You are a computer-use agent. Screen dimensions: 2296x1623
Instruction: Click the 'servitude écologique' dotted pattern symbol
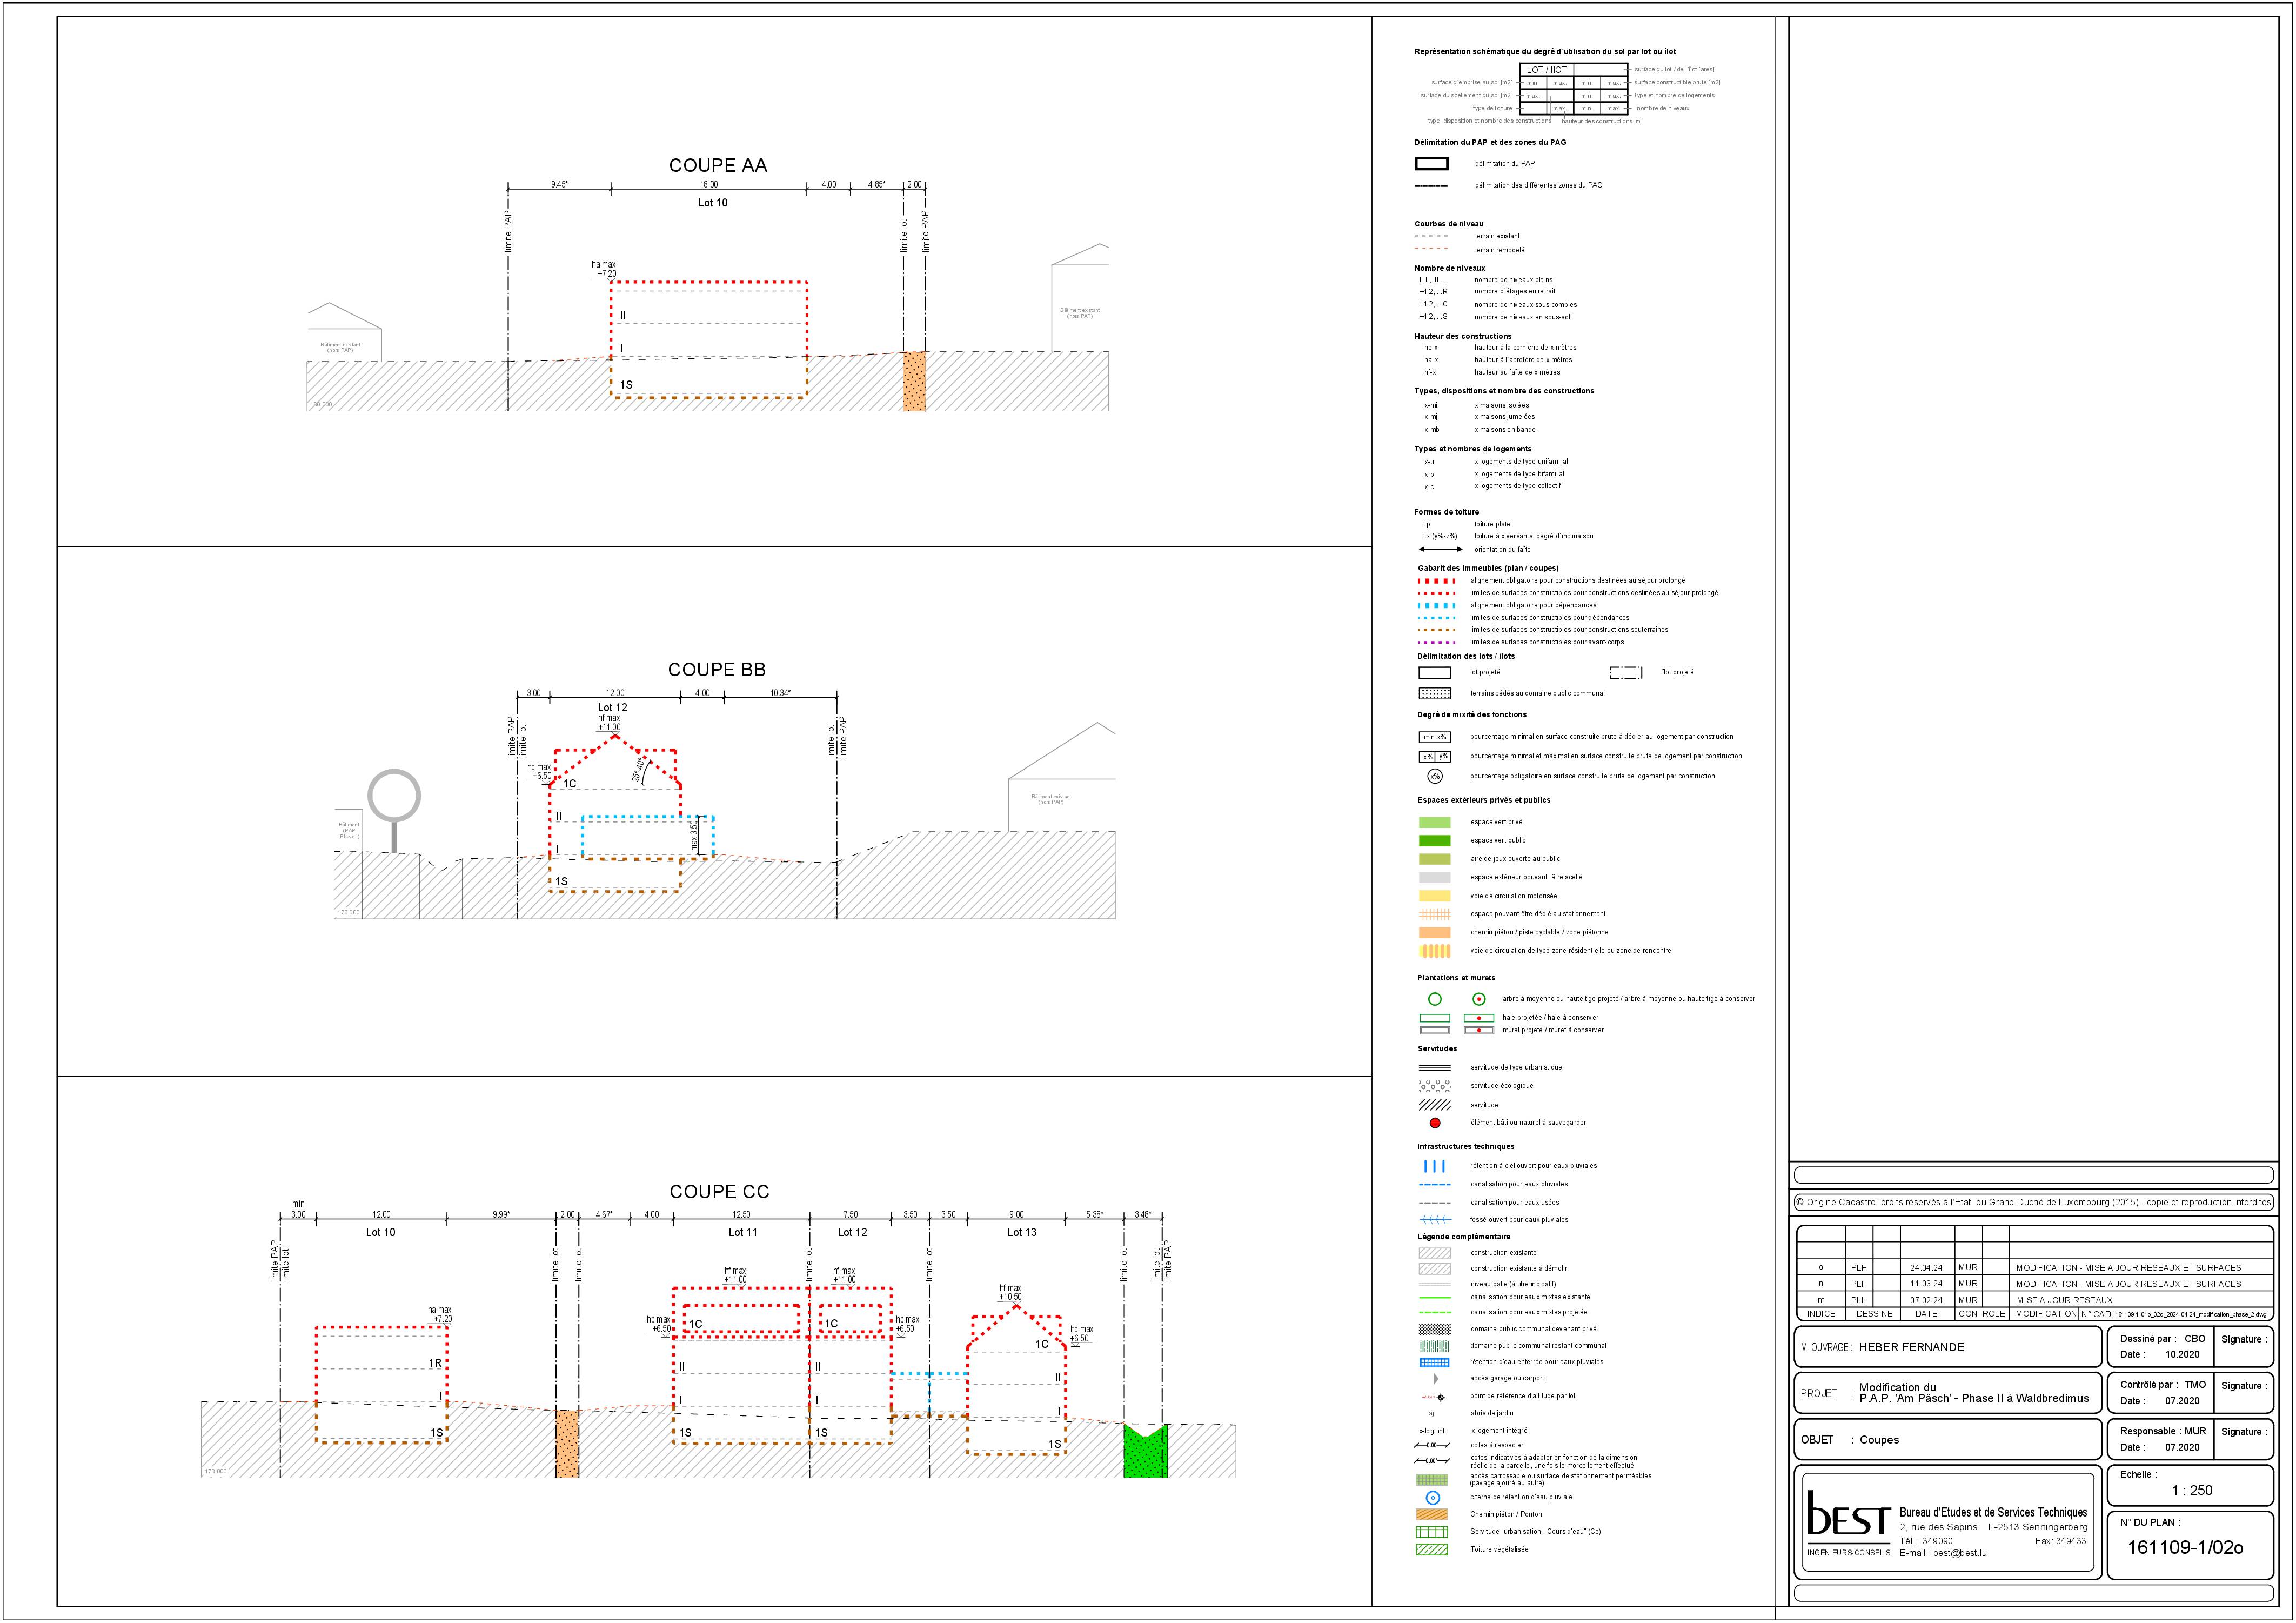(x=1434, y=1086)
